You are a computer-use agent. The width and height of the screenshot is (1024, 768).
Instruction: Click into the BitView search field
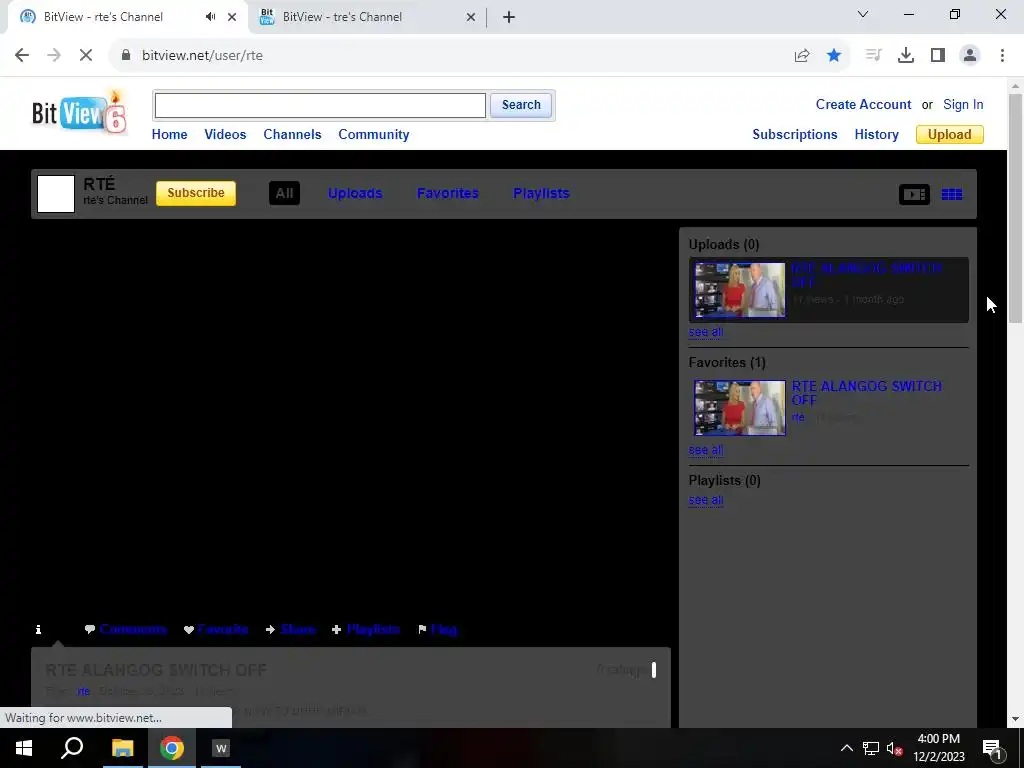pyautogui.click(x=320, y=106)
